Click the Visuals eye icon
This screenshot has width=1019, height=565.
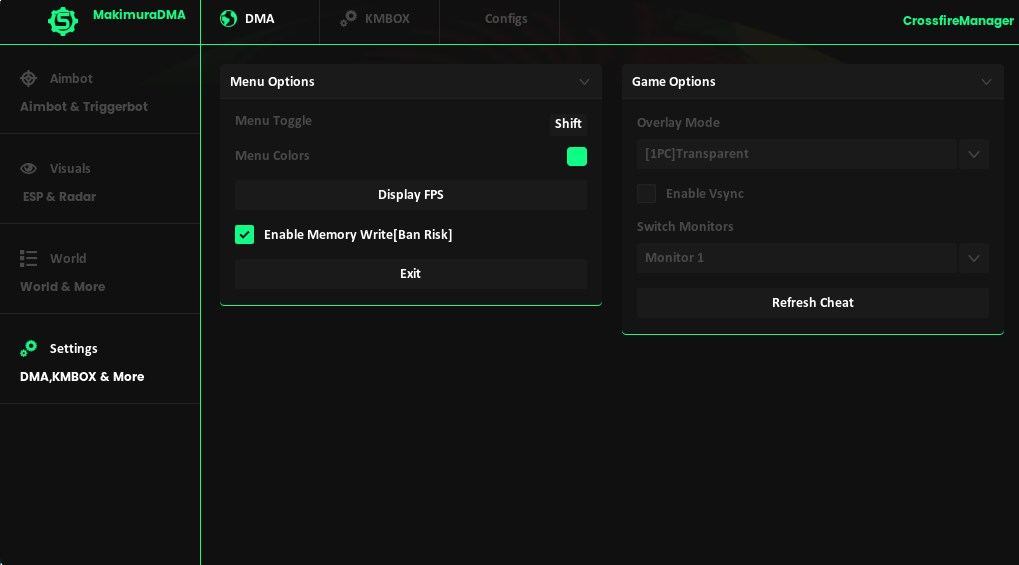29,169
